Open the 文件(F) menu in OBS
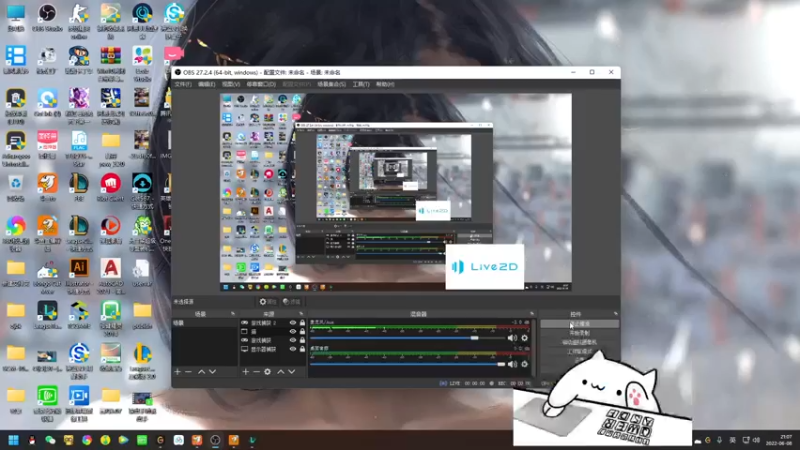The image size is (800, 450). coord(183,84)
